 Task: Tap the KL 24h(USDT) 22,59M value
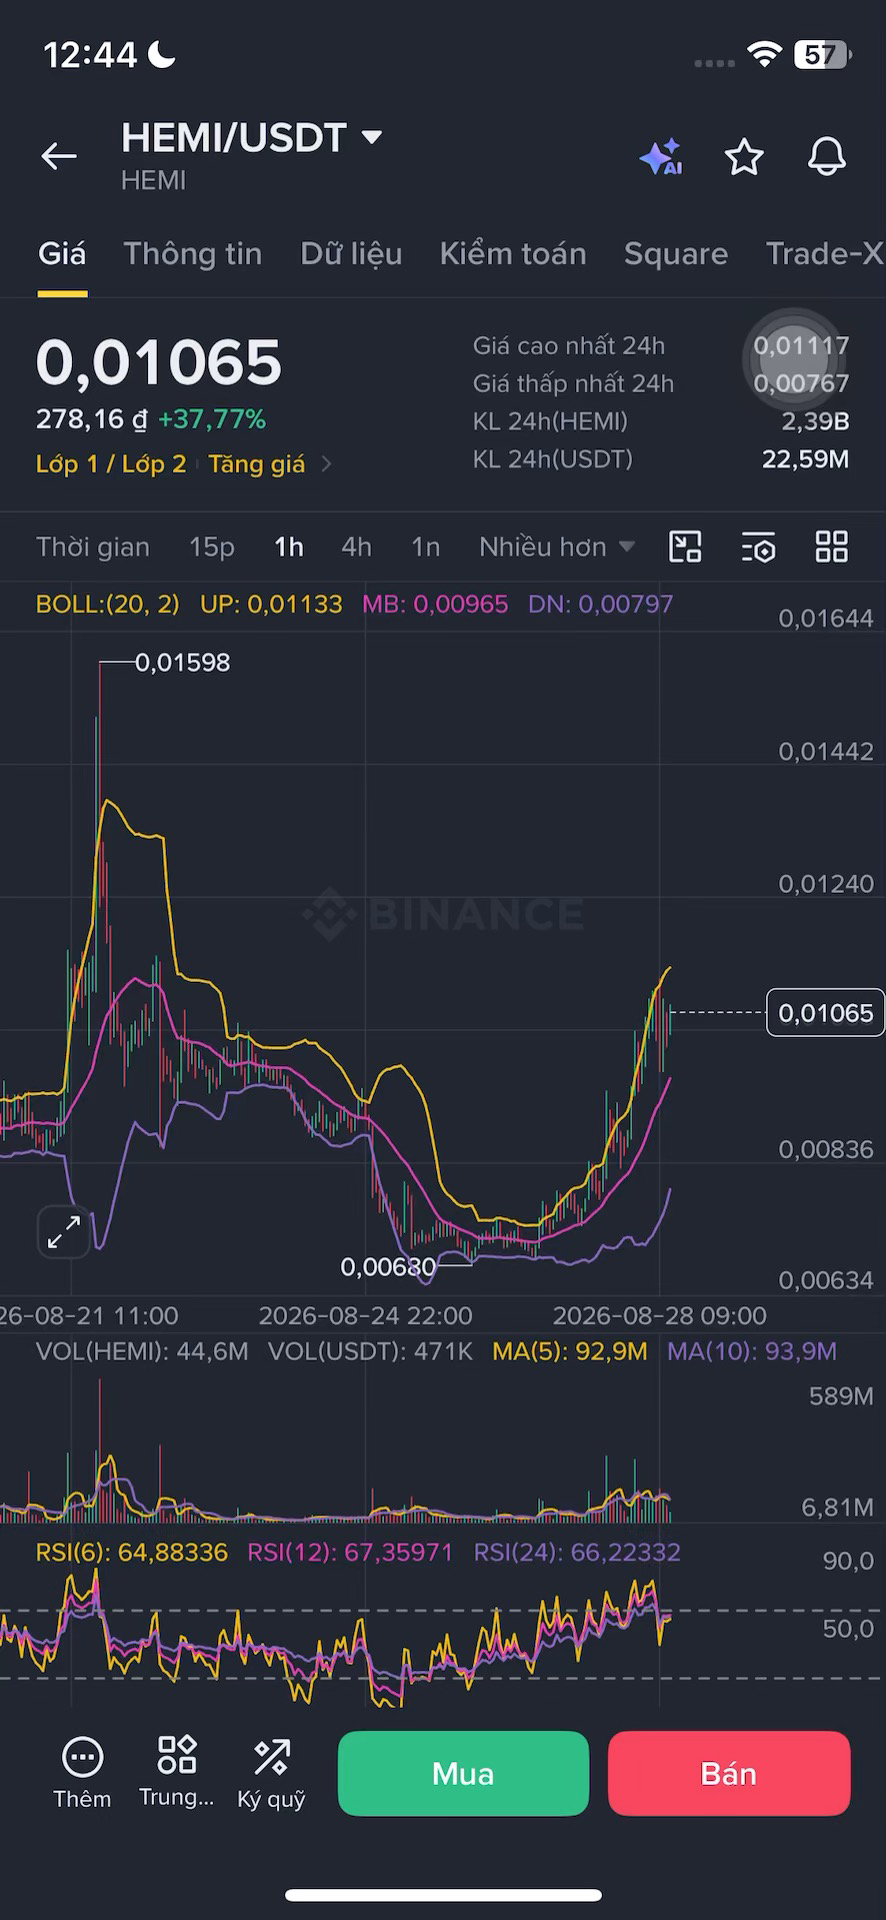point(805,459)
